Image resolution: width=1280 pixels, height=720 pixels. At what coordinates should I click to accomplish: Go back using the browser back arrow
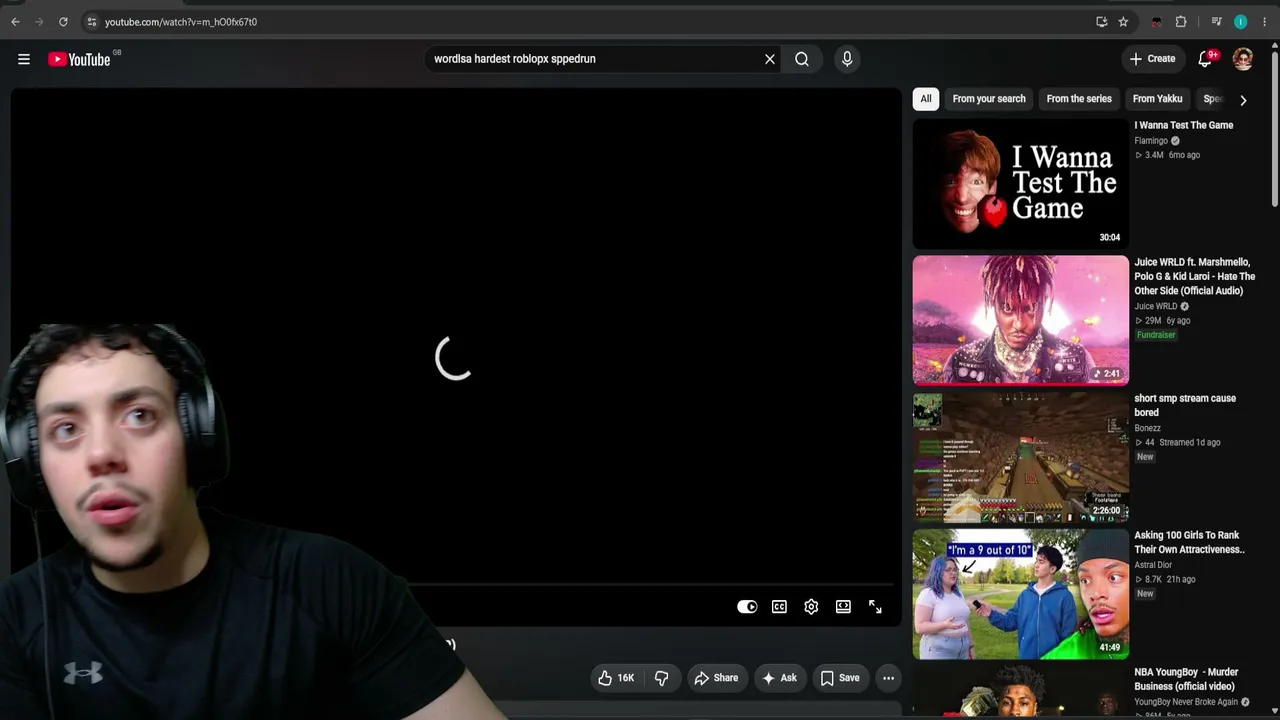click(15, 22)
